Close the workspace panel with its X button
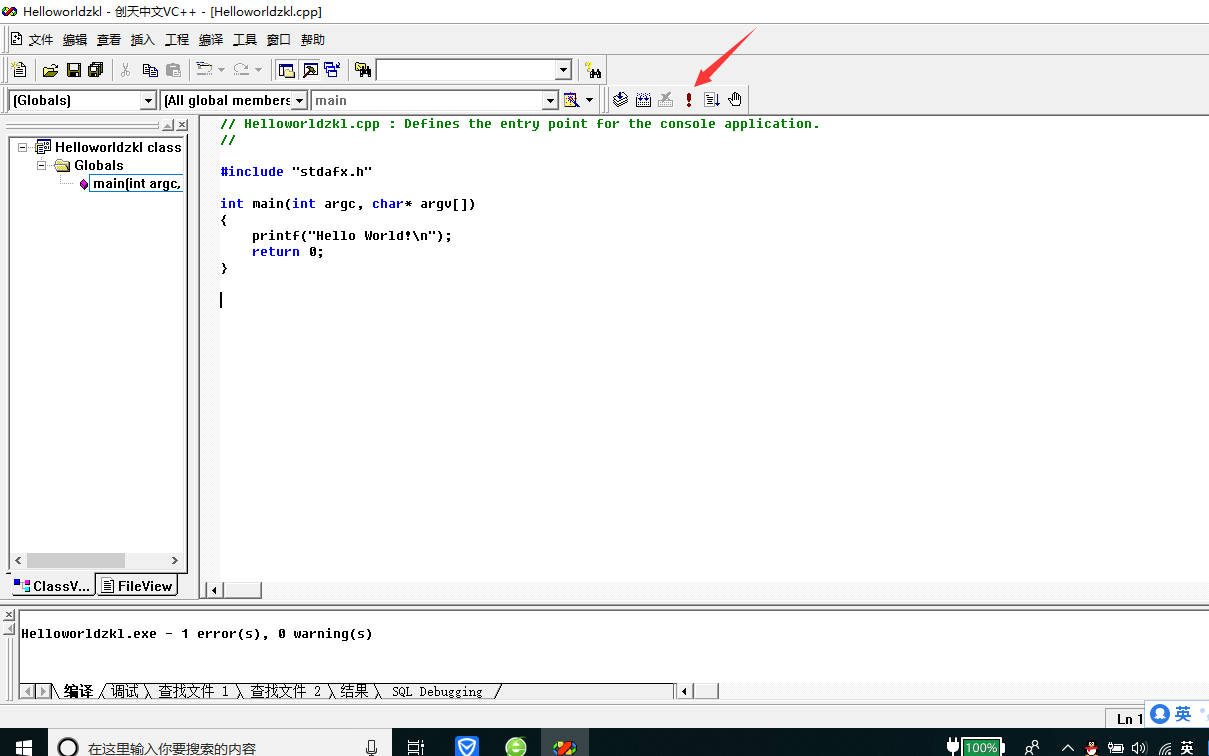The height and width of the screenshot is (756, 1209). point(182,125)
